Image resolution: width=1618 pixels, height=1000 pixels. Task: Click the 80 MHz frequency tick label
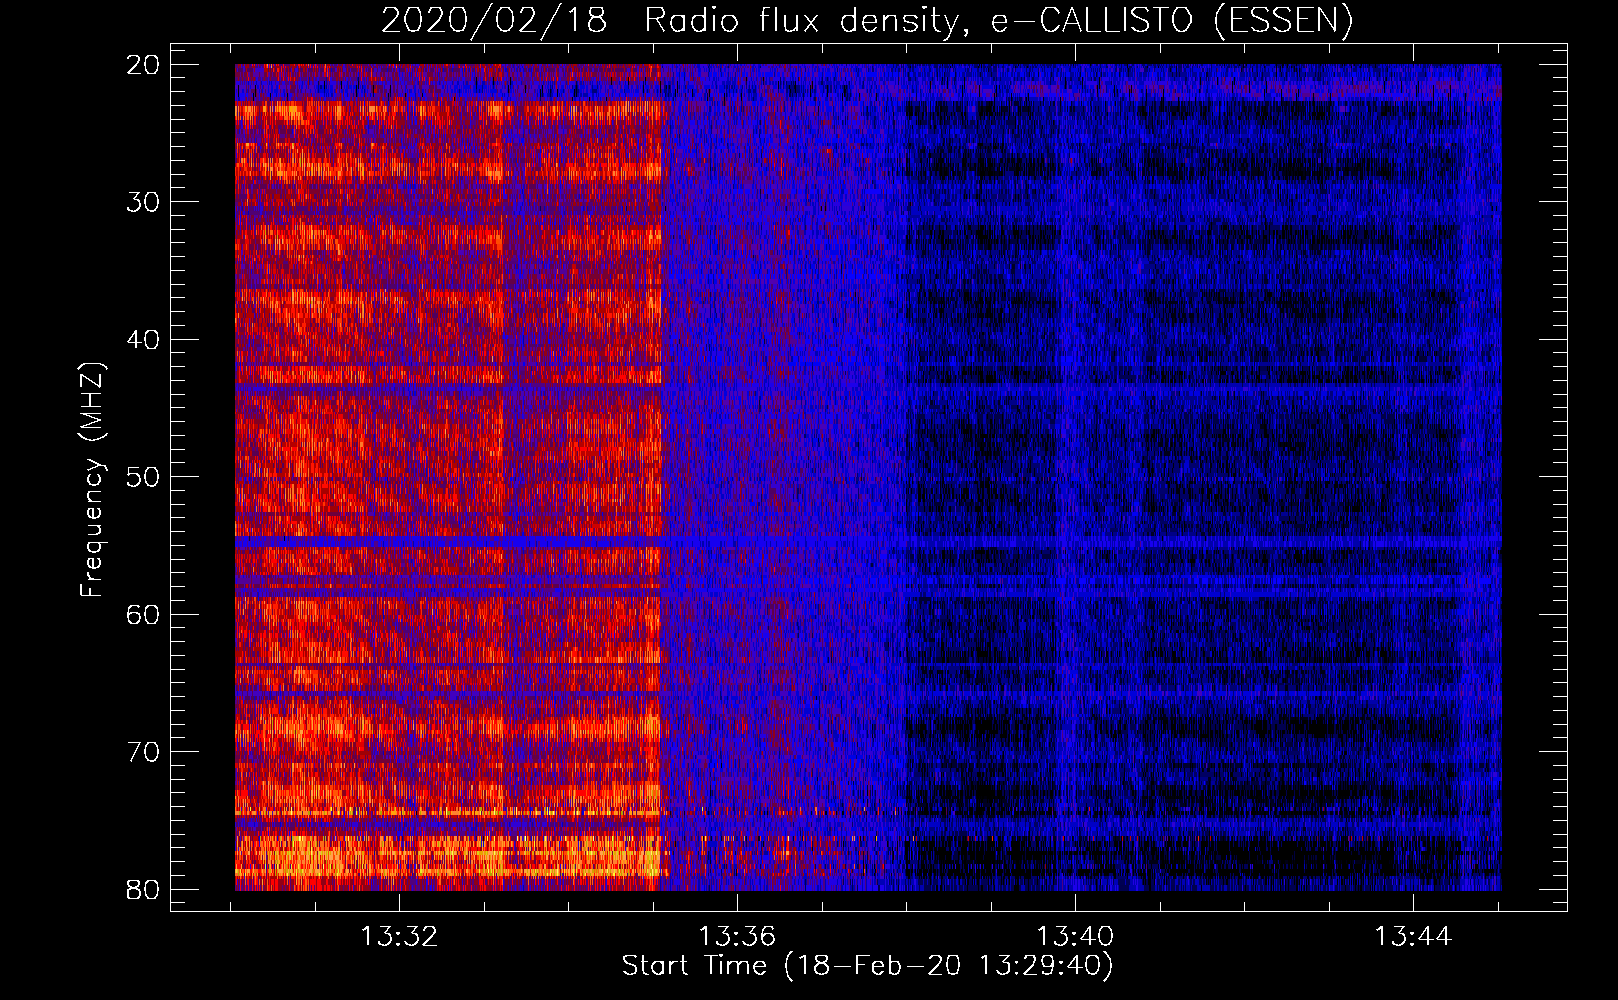144,889
